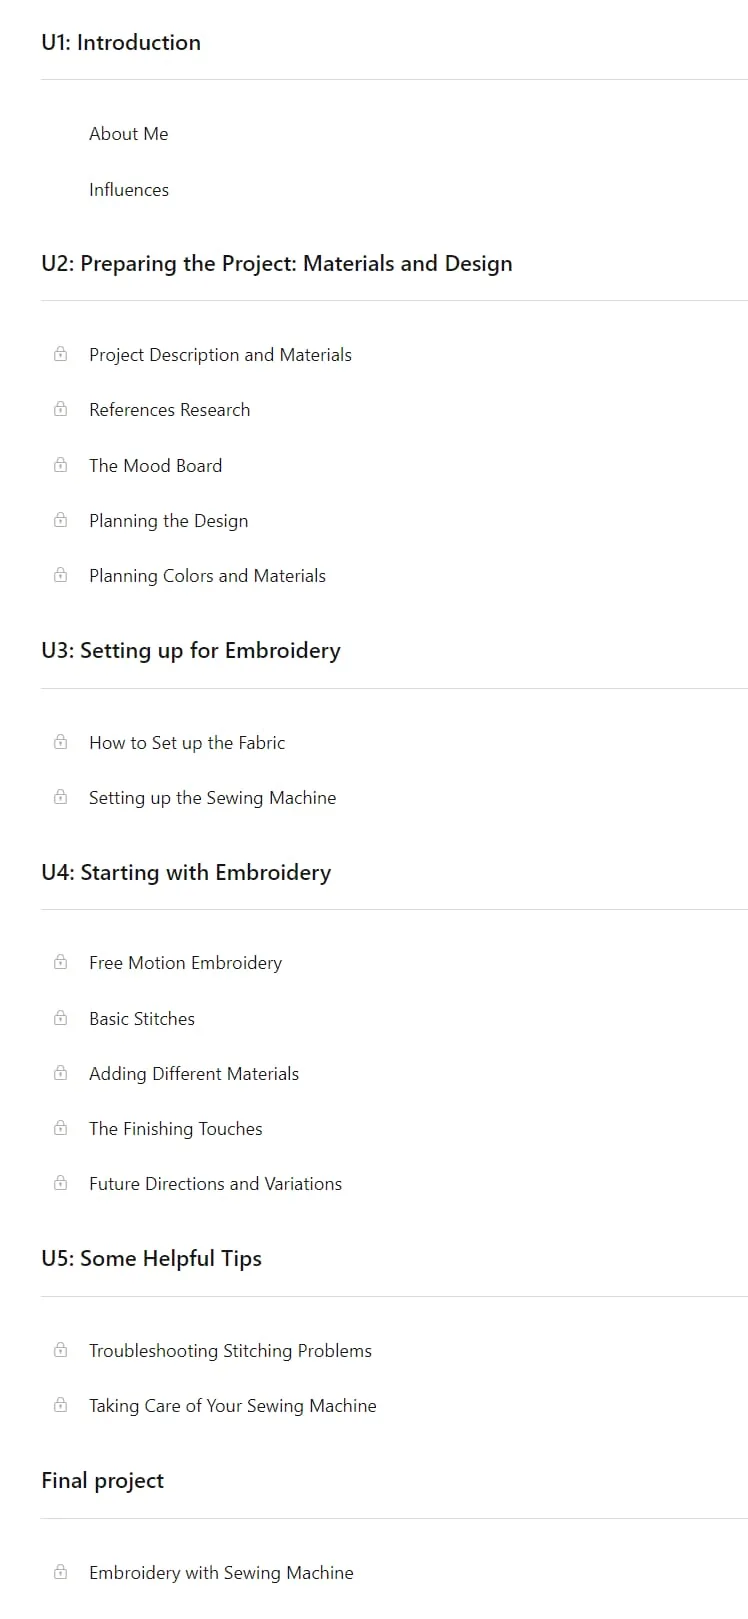Click the Final project section heading
This screenshot has width=748, height=1619.
(102, 1481)
